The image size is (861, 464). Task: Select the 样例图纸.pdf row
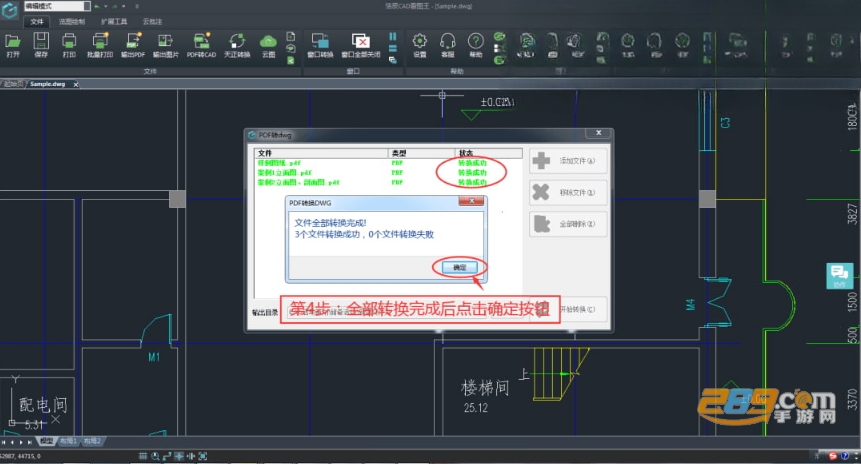pos(388,163)
